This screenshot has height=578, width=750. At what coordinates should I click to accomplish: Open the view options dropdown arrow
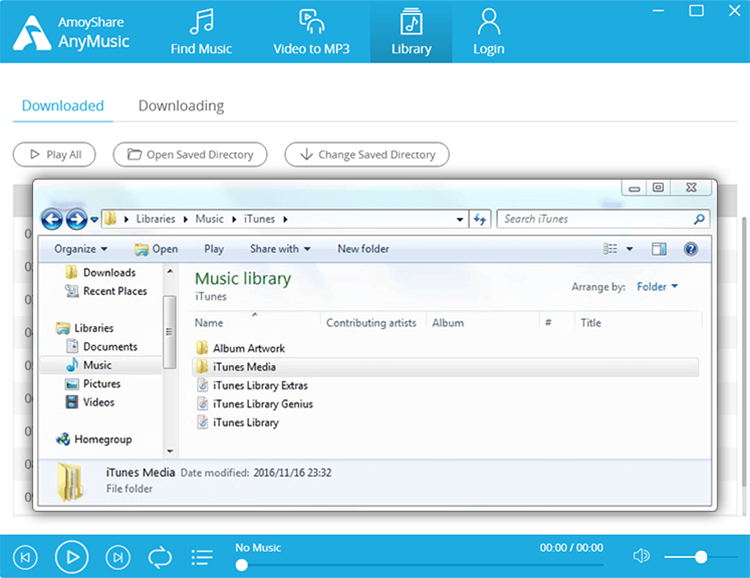[629, 249]
